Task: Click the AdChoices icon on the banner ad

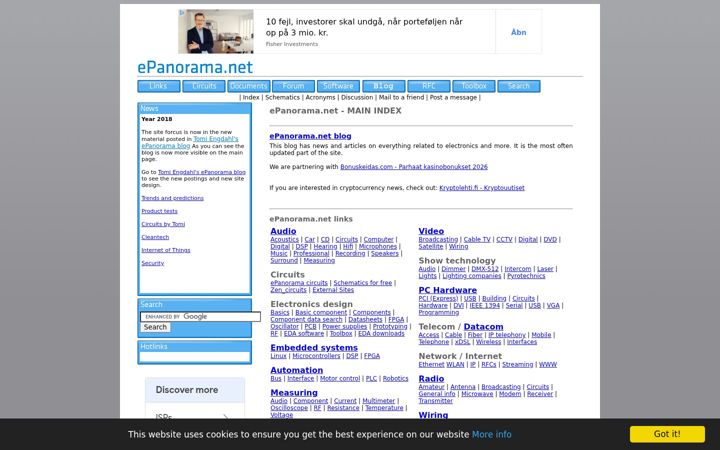Action: pyautogui.click(x=182, y=13)
